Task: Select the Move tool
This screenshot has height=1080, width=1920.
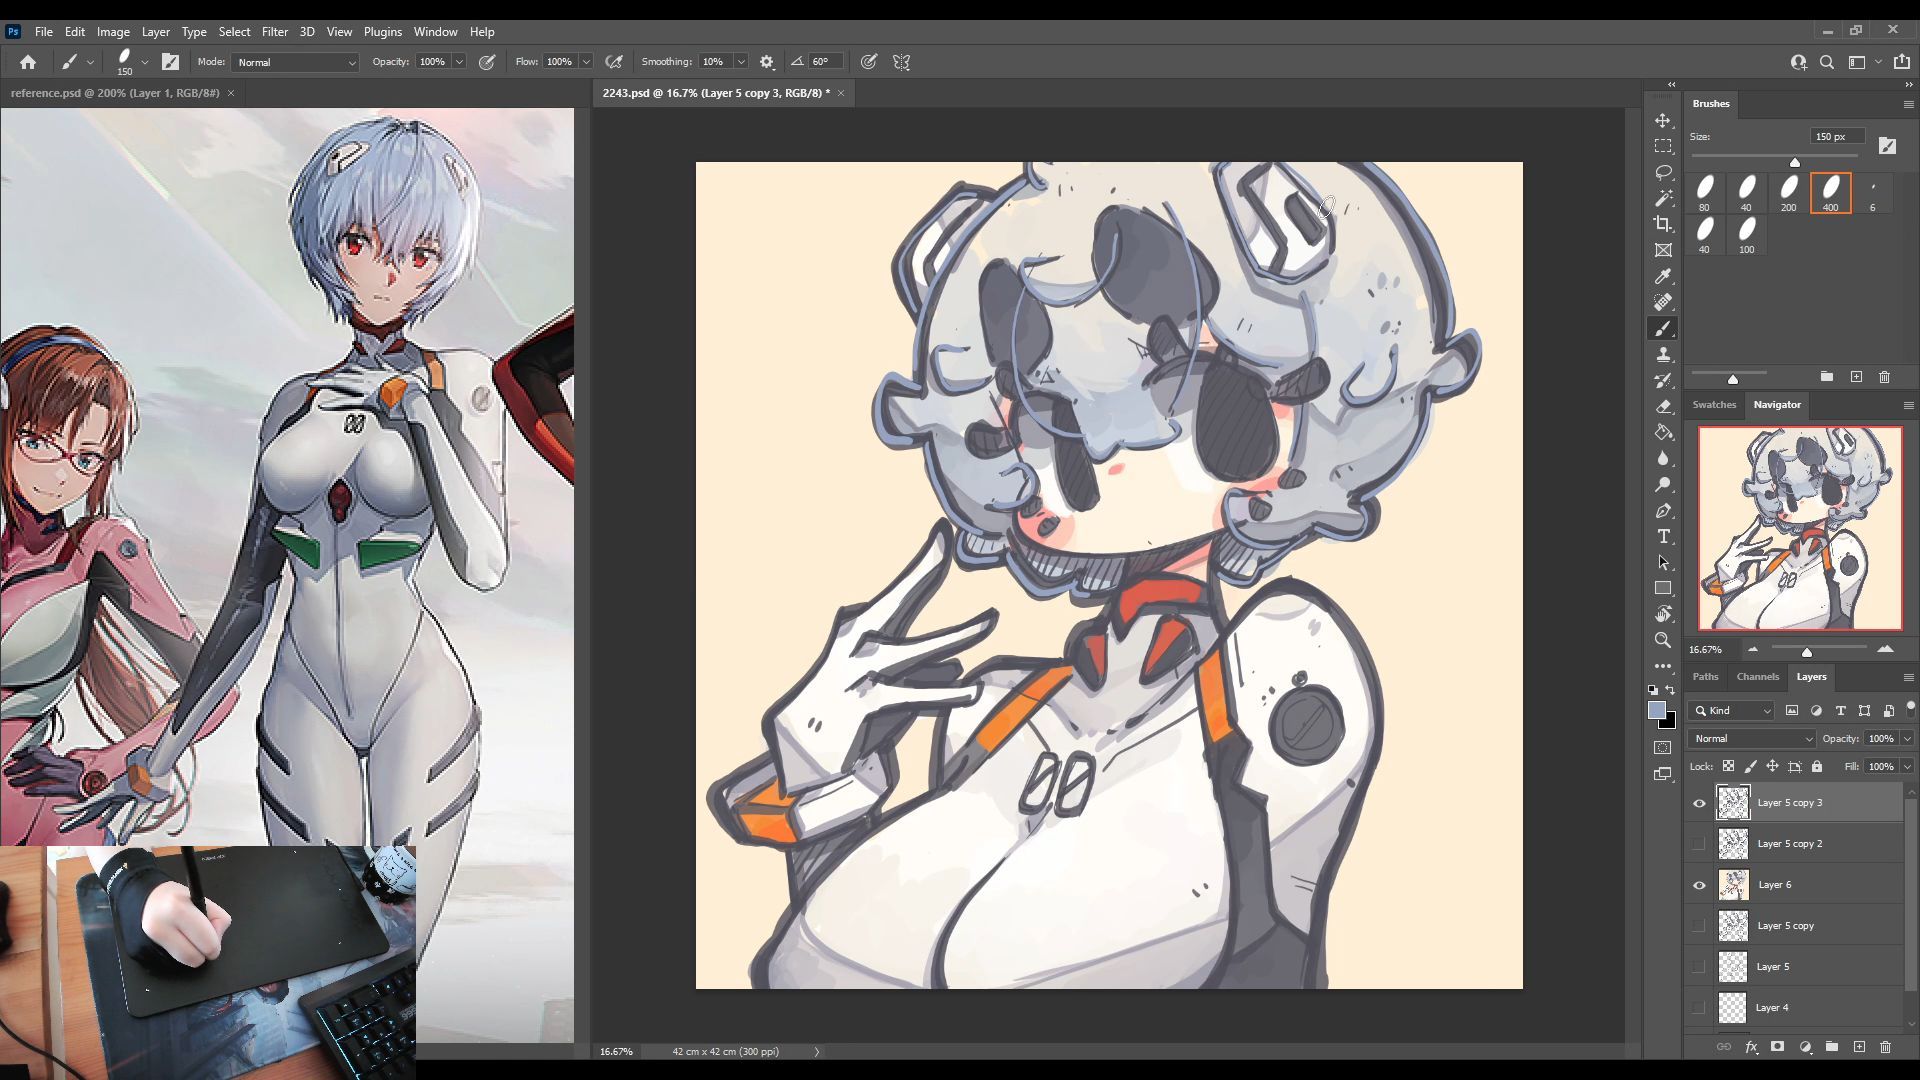Action: (x=1663, y=120)
